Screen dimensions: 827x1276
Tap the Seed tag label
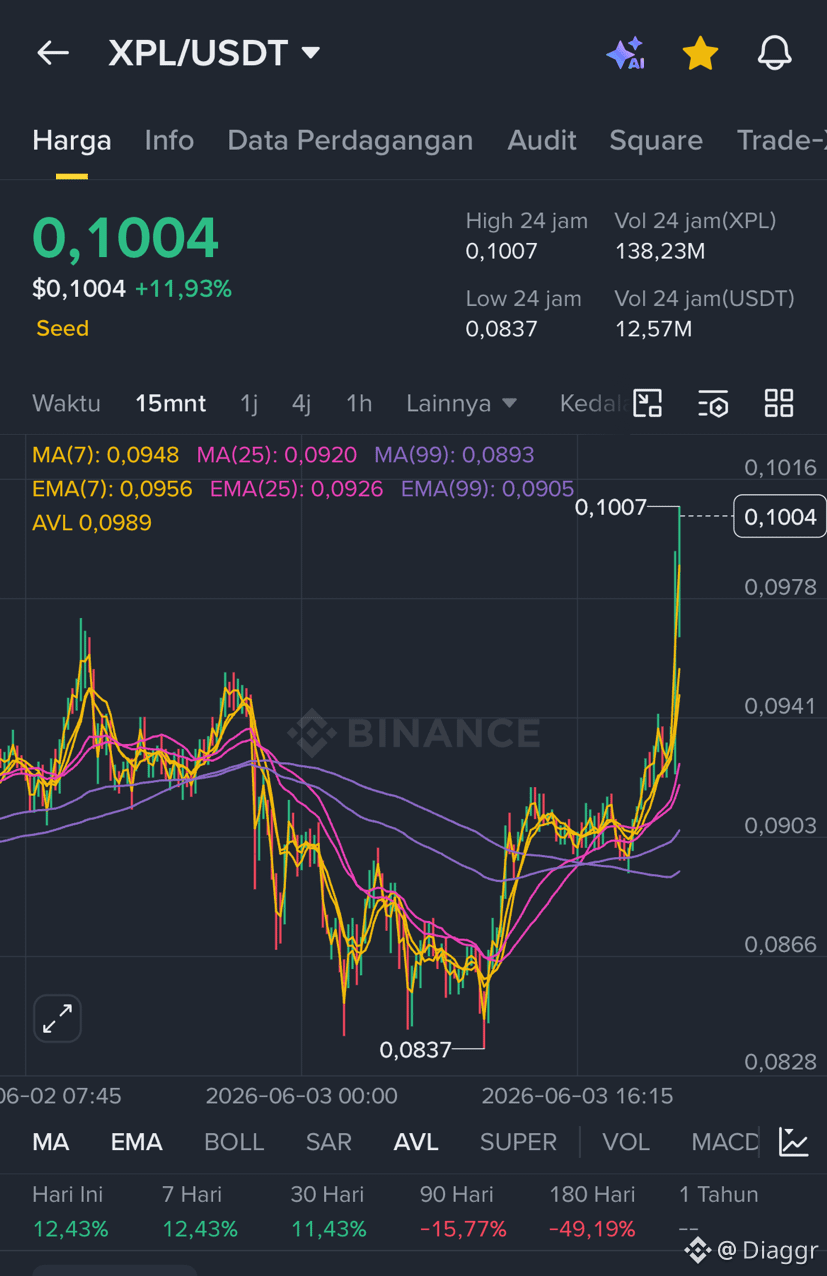(x=62, y=328)
